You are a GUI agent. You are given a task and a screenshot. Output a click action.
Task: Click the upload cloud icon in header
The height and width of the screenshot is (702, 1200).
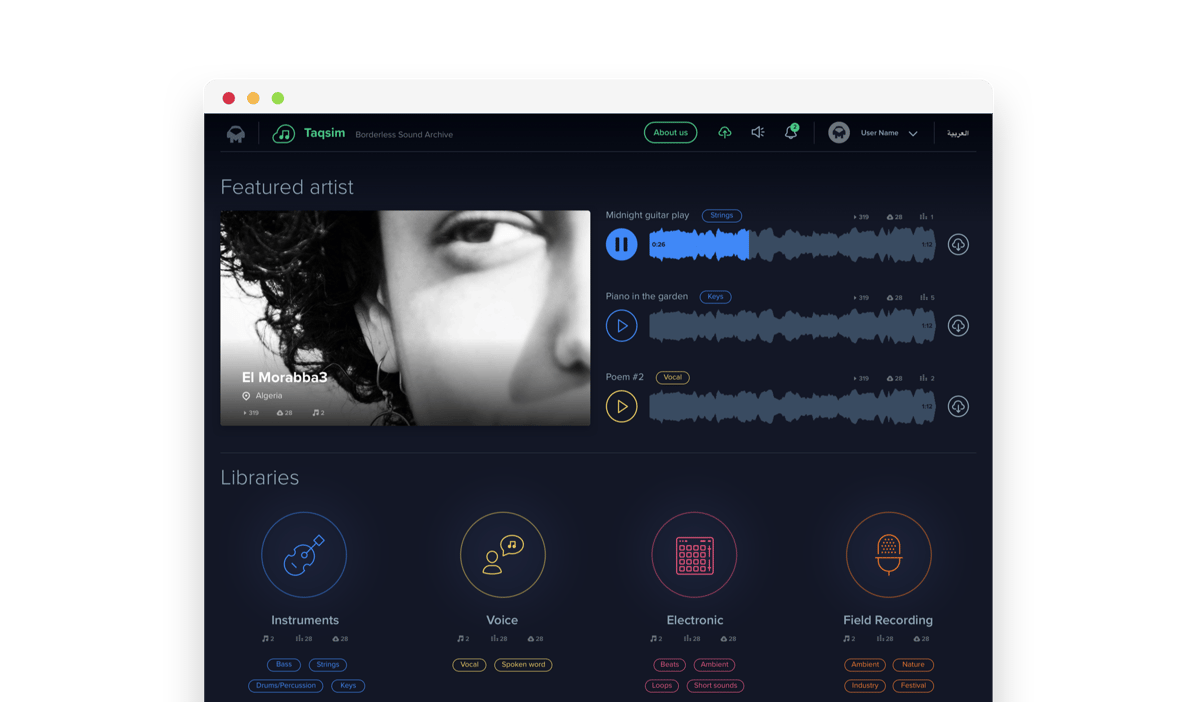pos(725,133)
